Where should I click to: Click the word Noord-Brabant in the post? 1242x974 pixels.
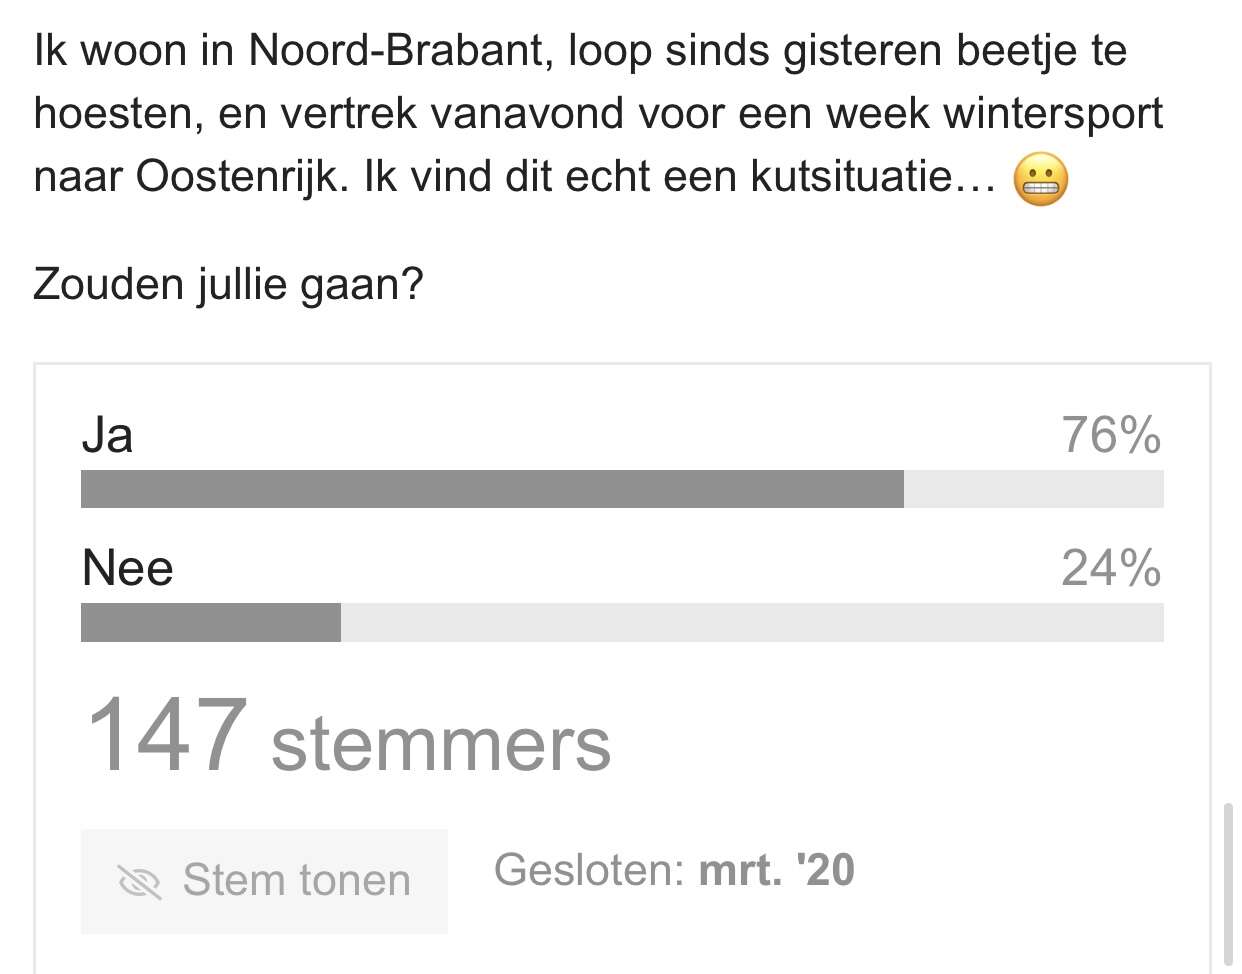click(x=400, y=50)
